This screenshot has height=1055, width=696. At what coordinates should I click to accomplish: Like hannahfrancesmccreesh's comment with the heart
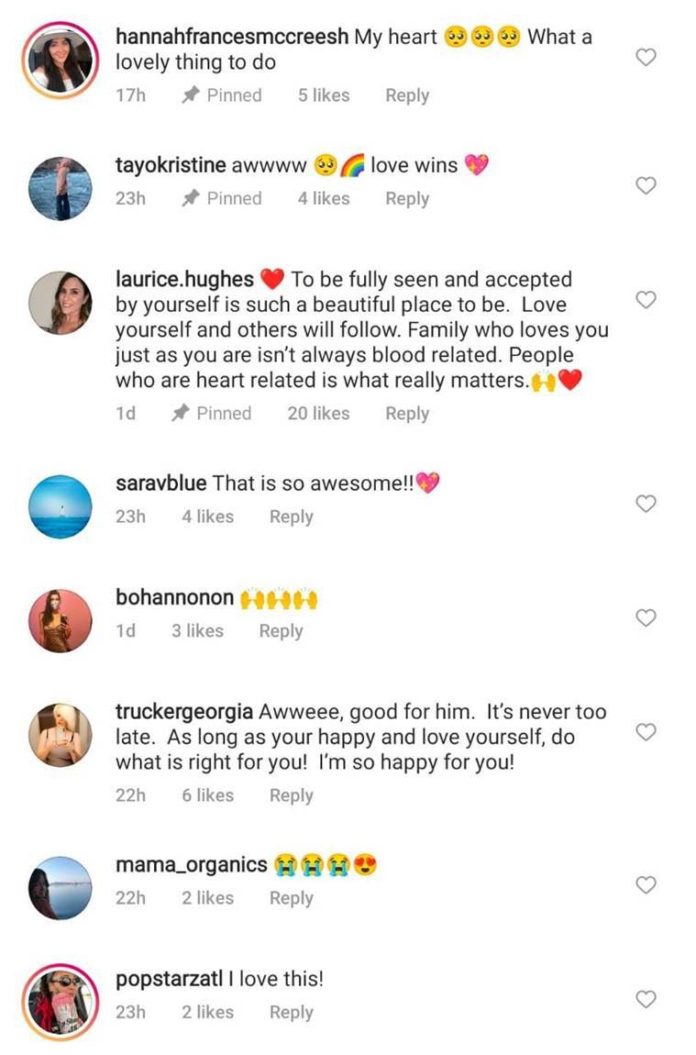click(646, 58)
